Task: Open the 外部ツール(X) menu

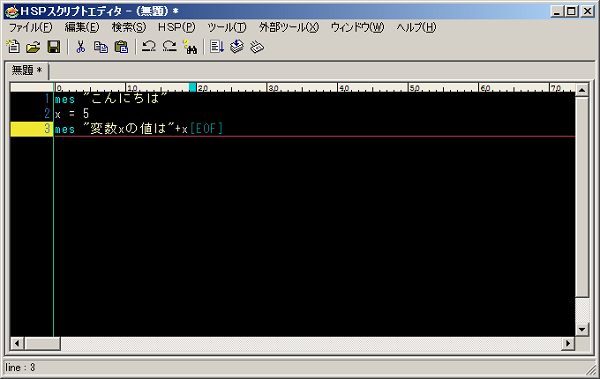Action: coord(289,27)
